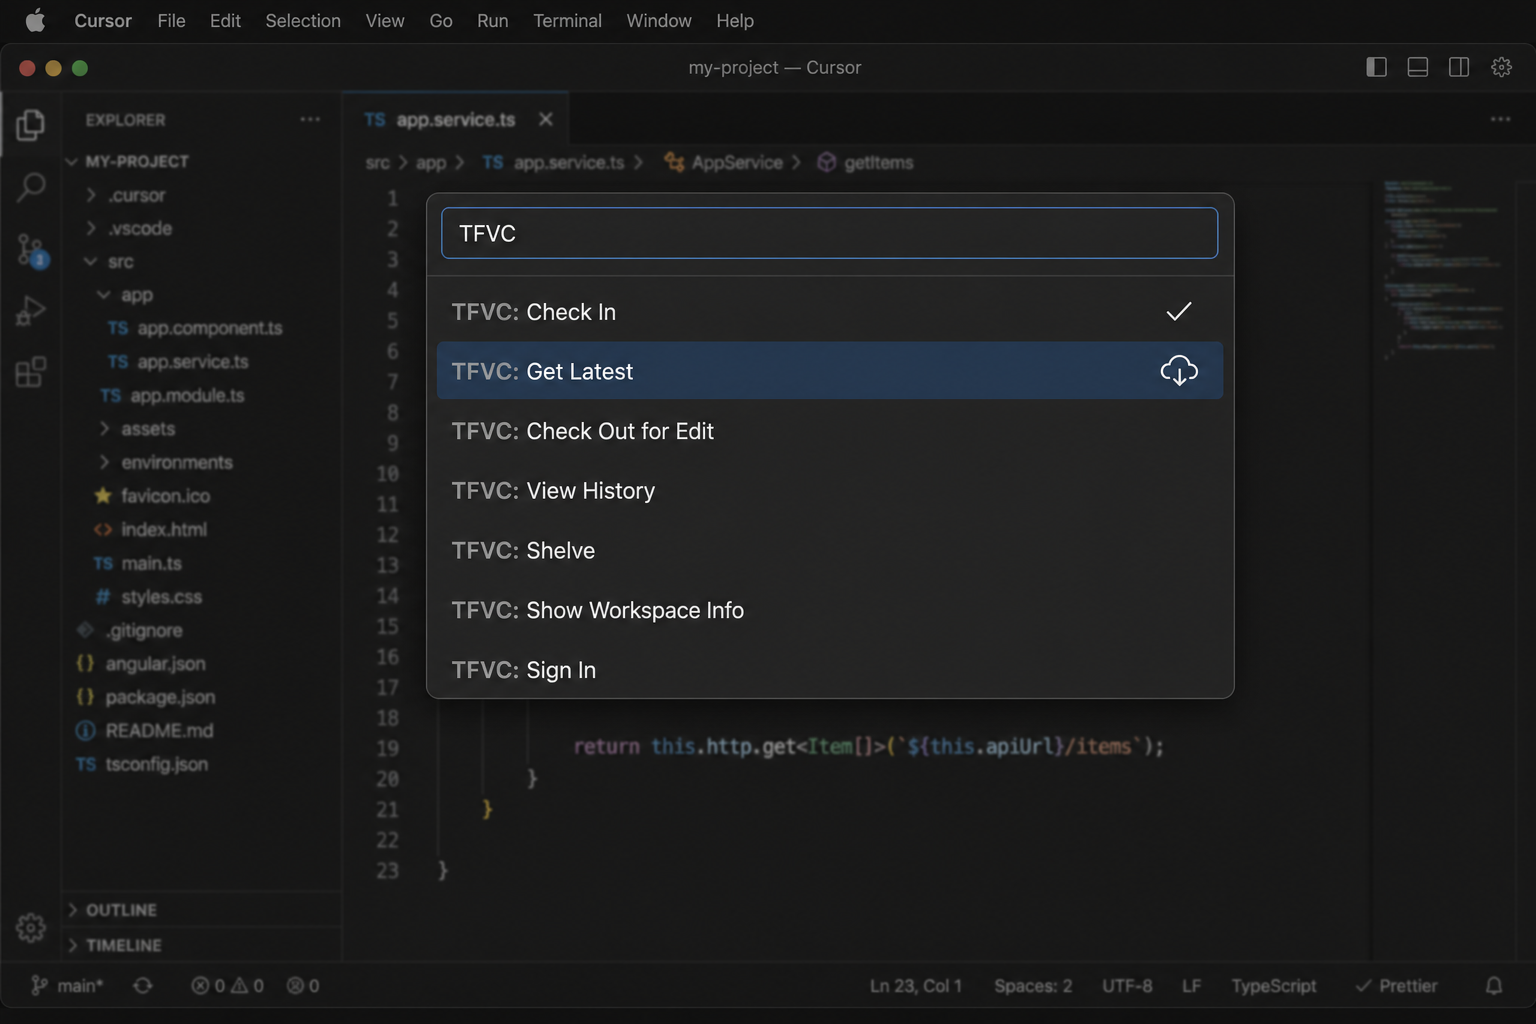The width and height of the screenshot is (1536, 1024).
Task: Open Manage gear in activity bar
Action: pyautogui.click(x=31, y=927)
